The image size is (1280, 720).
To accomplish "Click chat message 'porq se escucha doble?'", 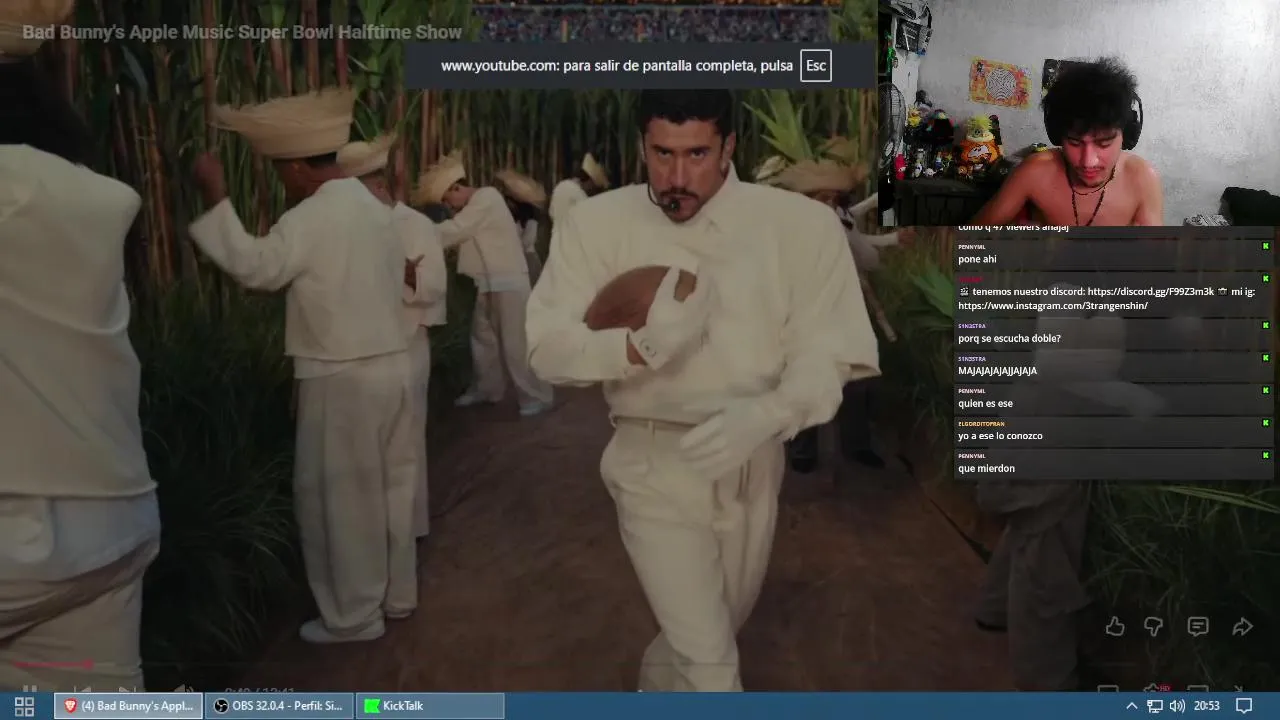I will (1009, 339).
